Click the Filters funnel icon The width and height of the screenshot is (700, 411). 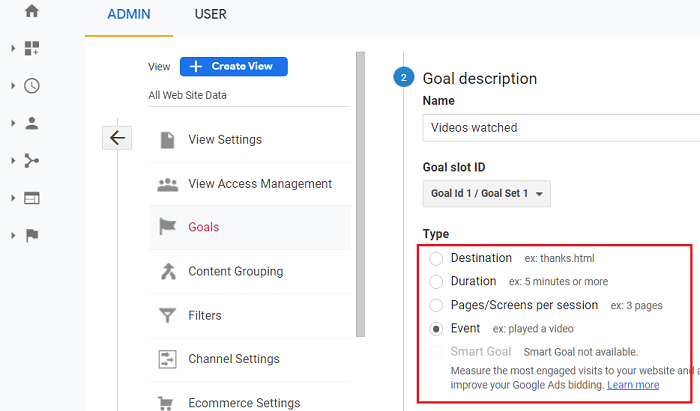[x=167, y=316]
